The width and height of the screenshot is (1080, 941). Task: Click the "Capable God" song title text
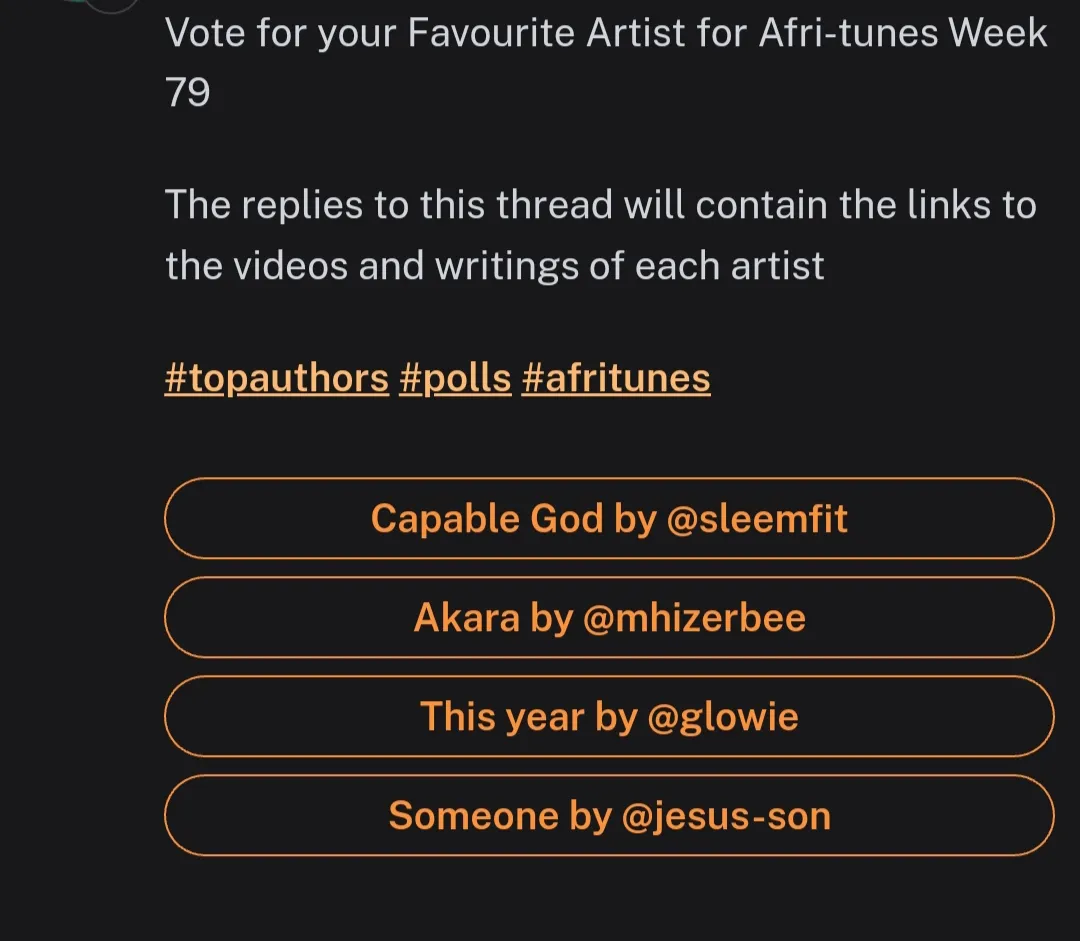pyautogui.click(x=487, y=519)
